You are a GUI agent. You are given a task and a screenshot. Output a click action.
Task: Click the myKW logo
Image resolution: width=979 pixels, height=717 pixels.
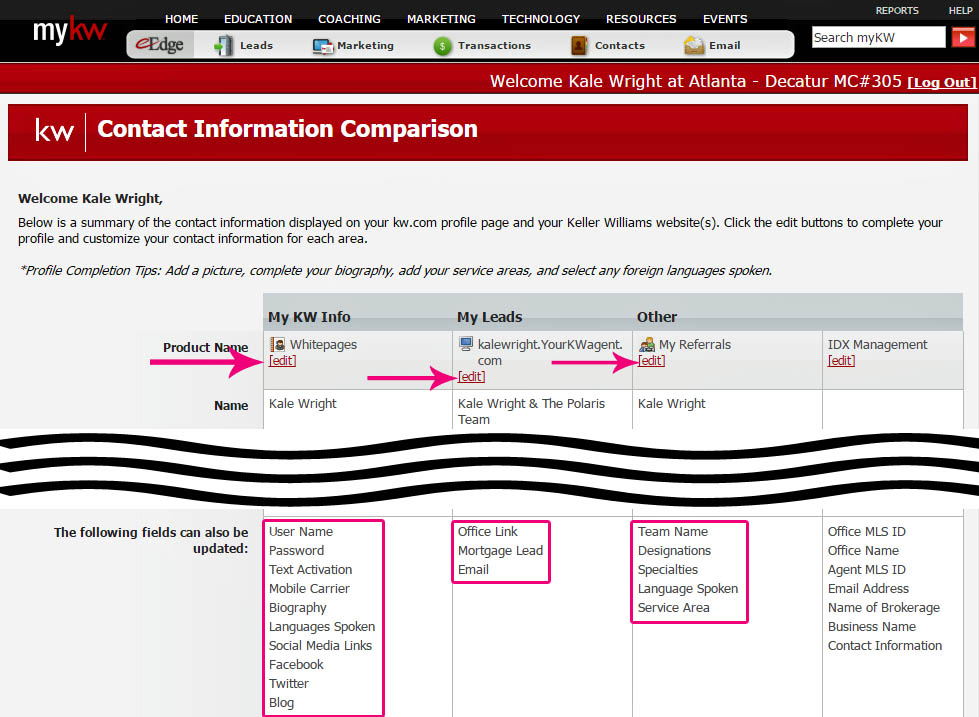tap(70, 29)
